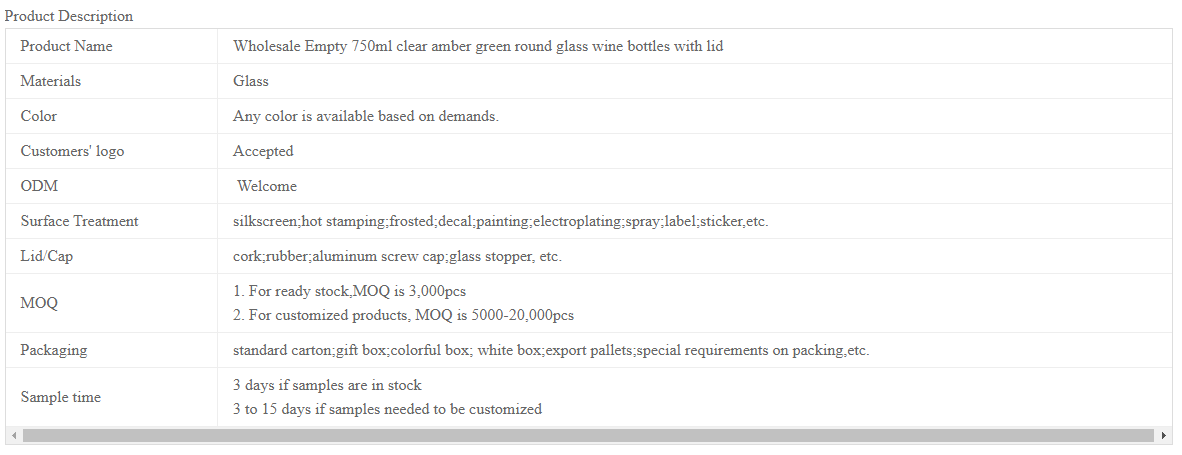Click the standard carton packaging text
This screenshot has height=455, width=1182.
[x=551, y=350]
